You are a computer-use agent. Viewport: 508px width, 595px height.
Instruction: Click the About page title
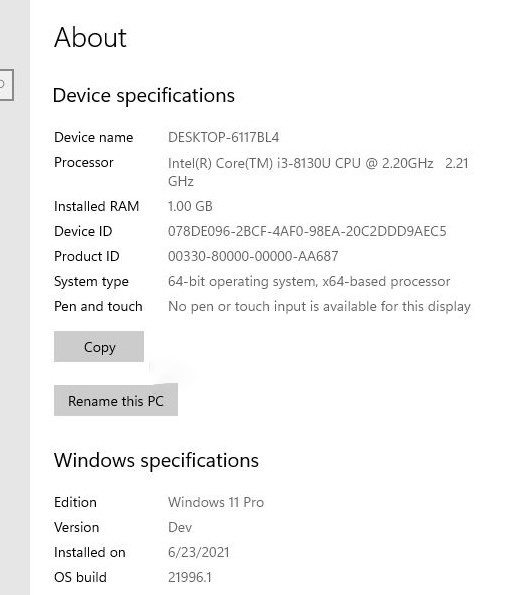click(90, 38)
